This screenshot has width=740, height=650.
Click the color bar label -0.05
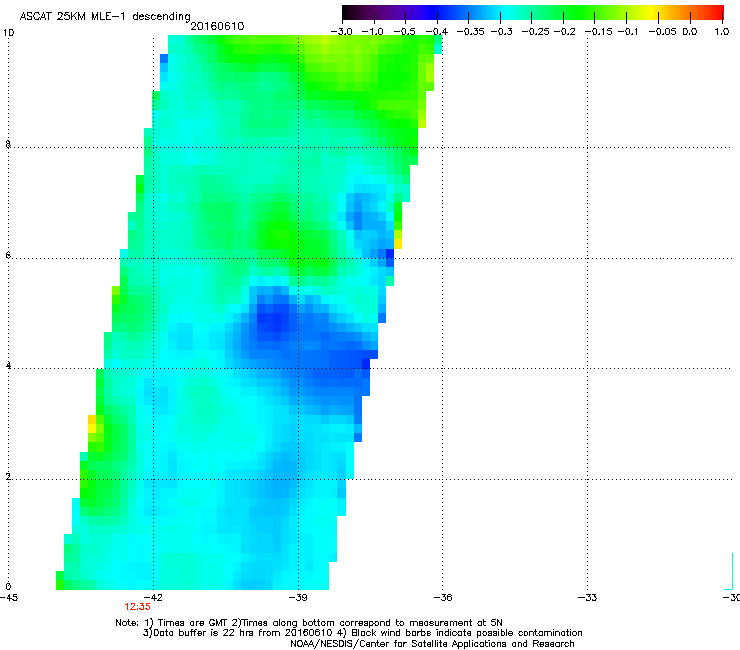click(x=663, y=32)
